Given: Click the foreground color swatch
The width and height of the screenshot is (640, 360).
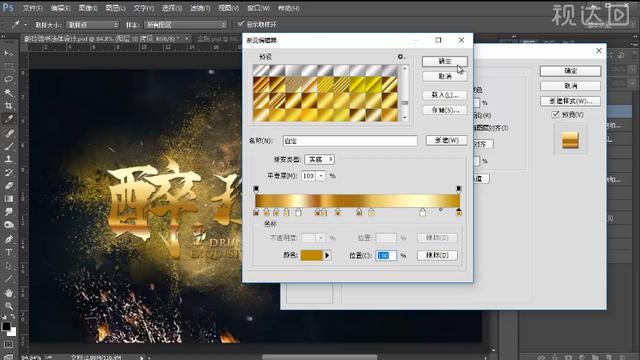Looking at the screenshot, I should (x=6, y=326).
